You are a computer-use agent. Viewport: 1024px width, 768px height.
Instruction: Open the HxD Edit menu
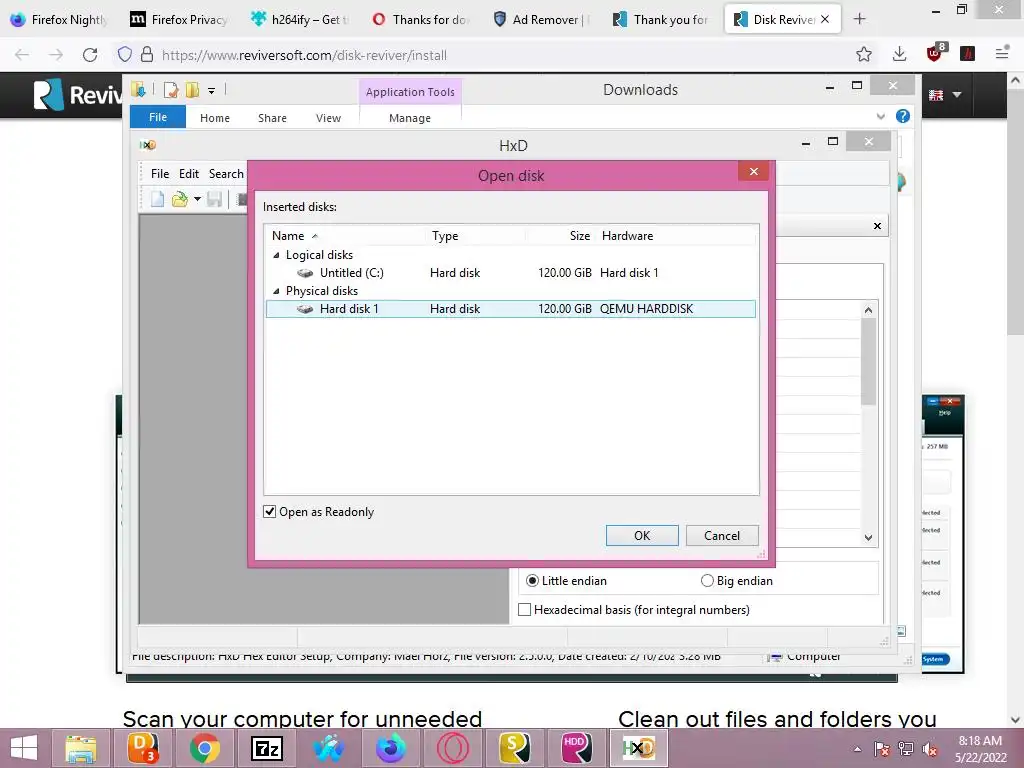pos(189,174)
